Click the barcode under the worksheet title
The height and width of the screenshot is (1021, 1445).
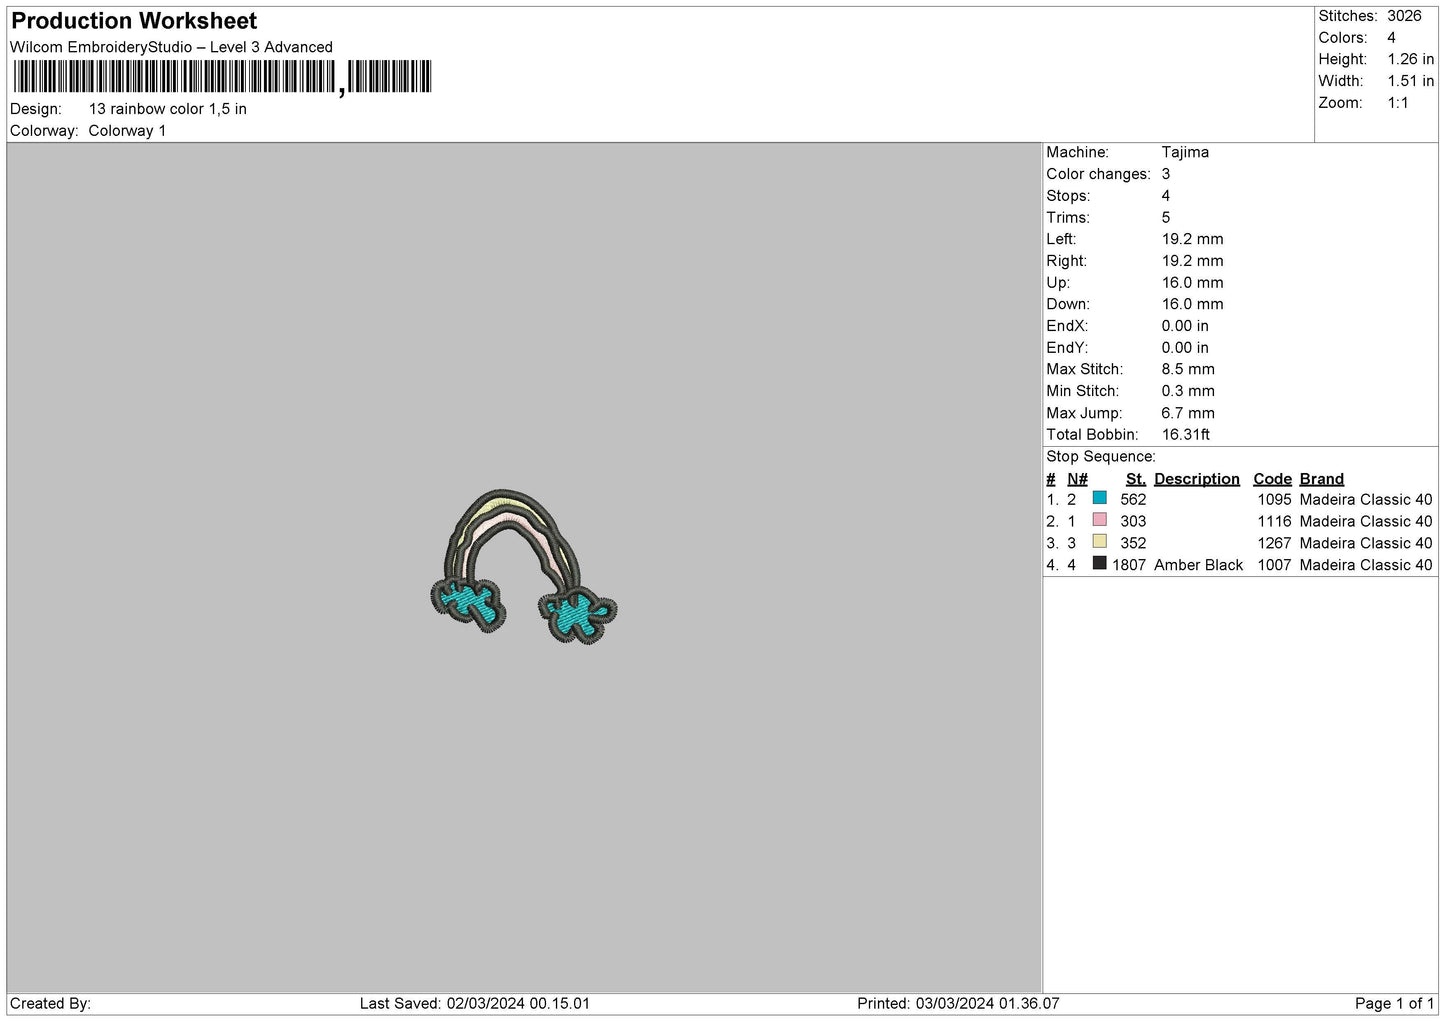click(222, 77)
